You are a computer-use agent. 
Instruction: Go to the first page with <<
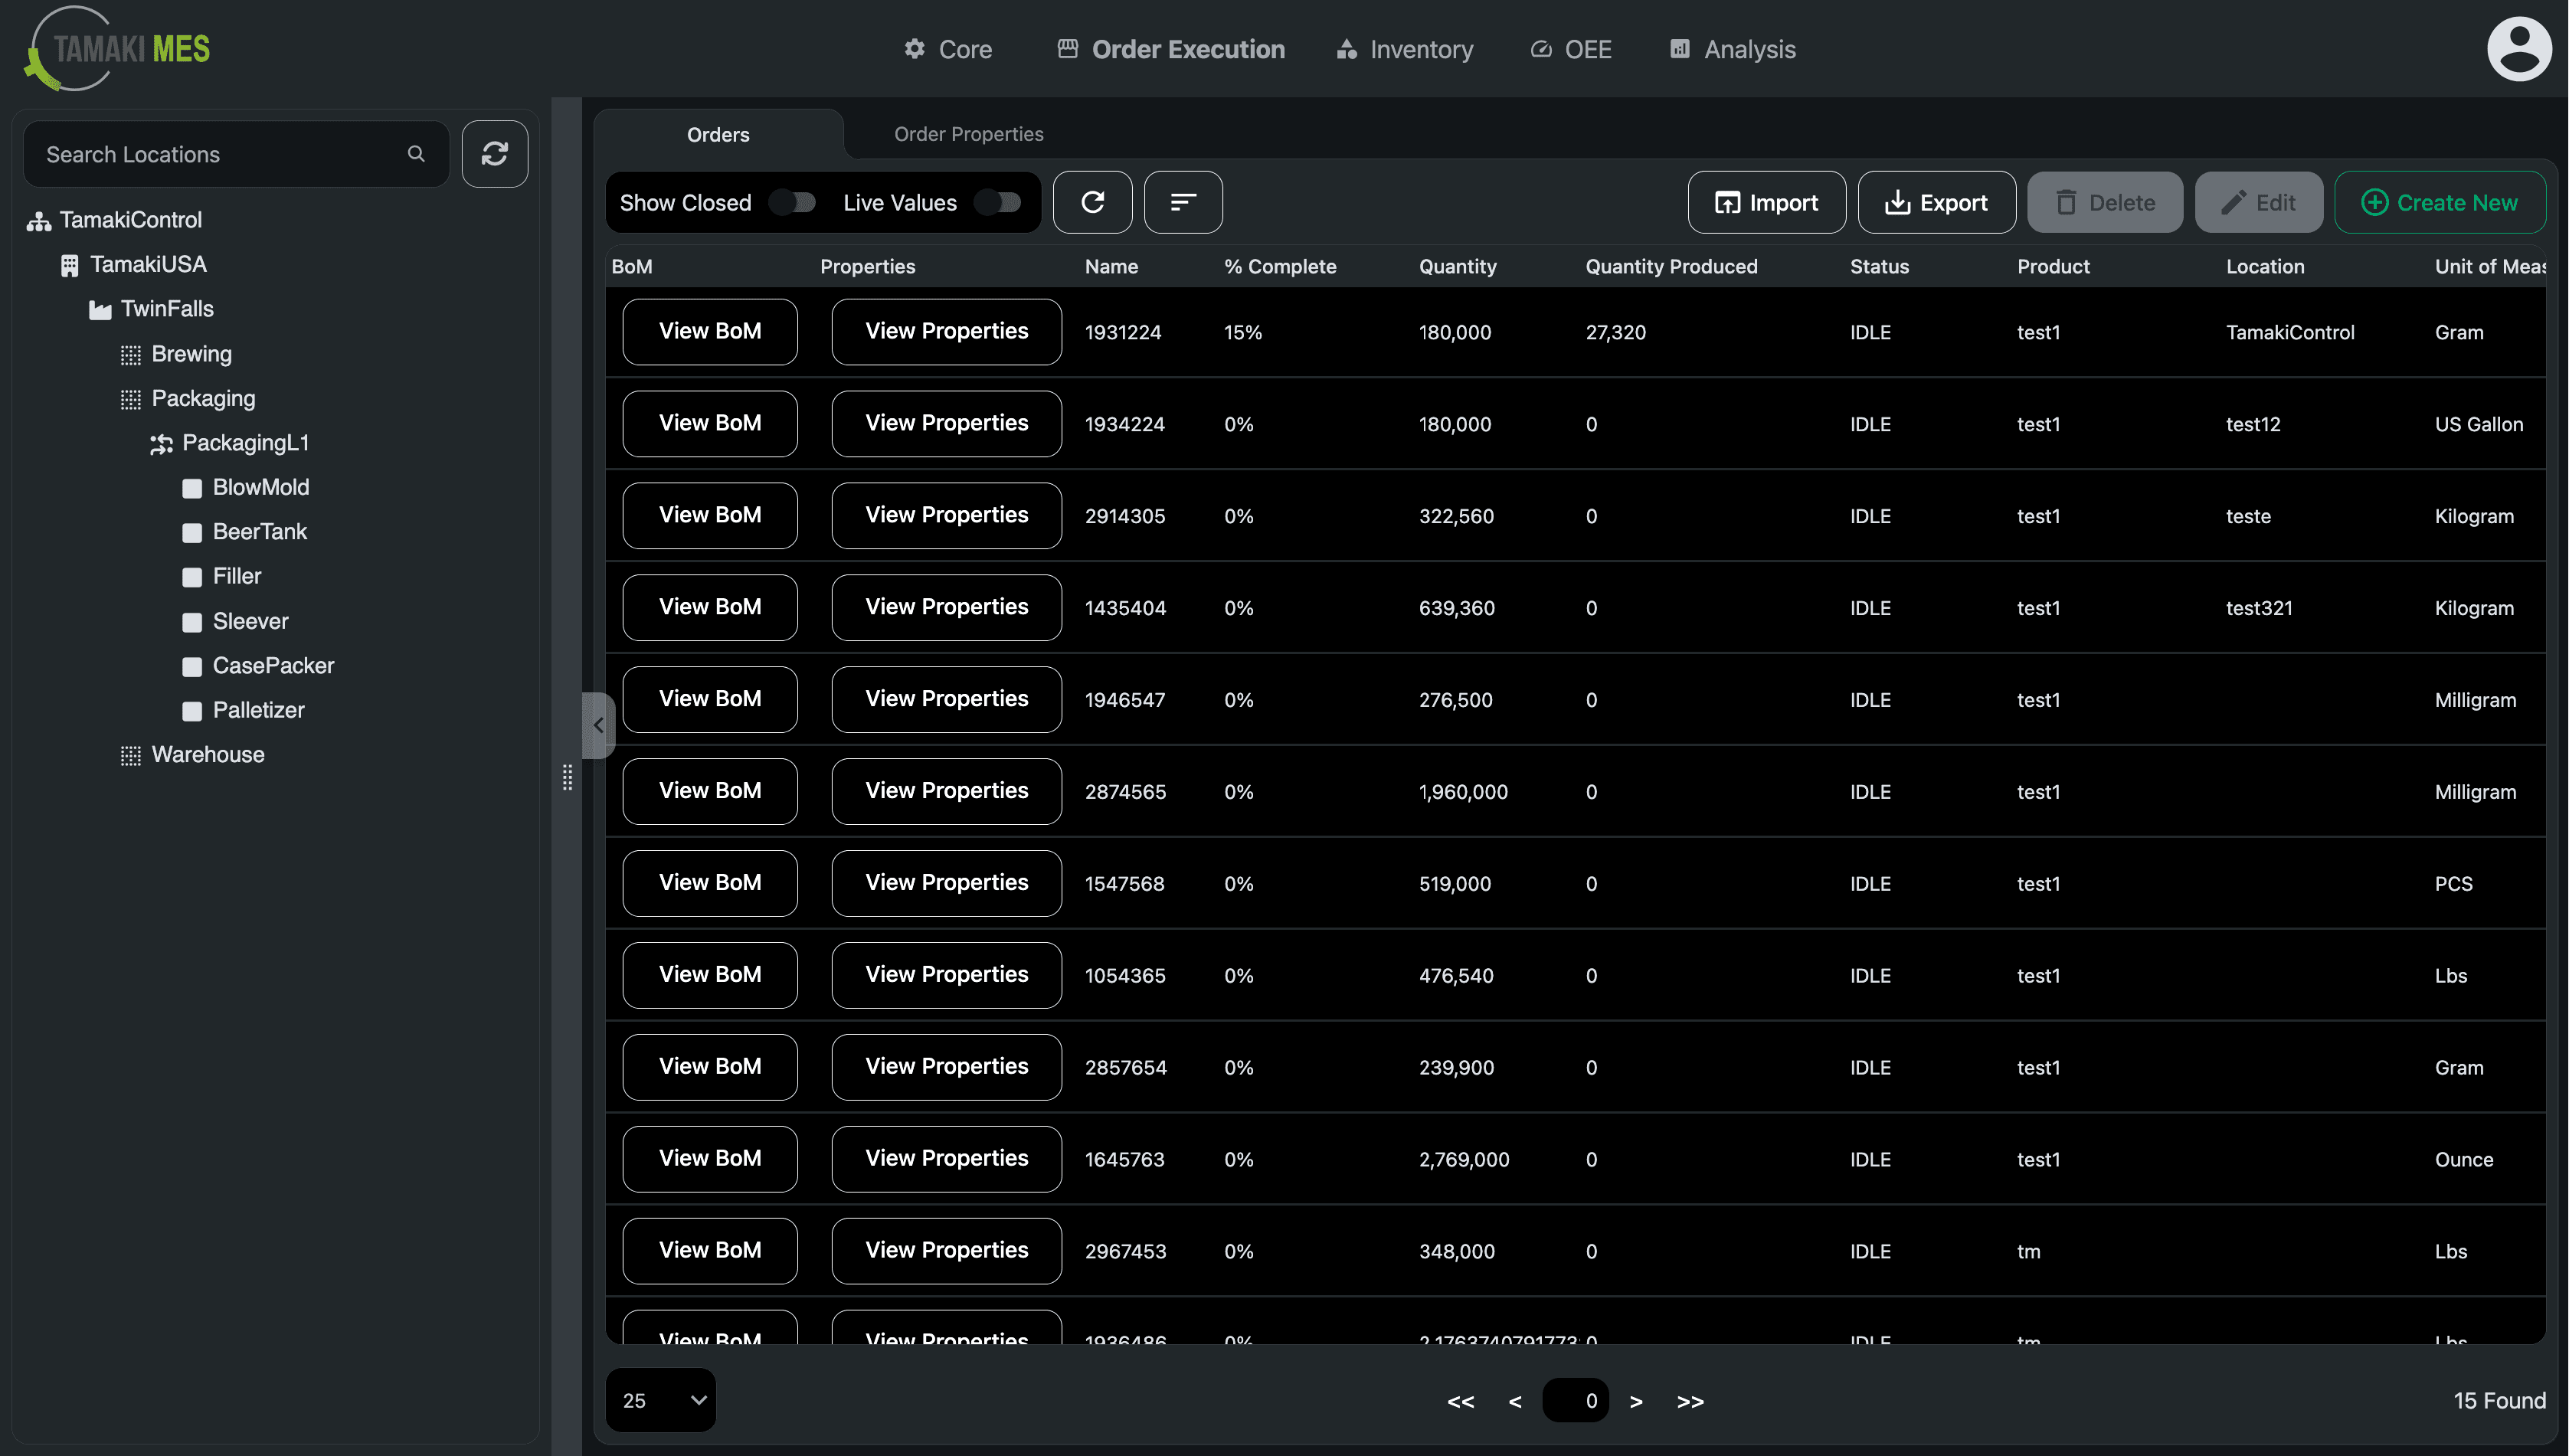coord(1461,1401)
